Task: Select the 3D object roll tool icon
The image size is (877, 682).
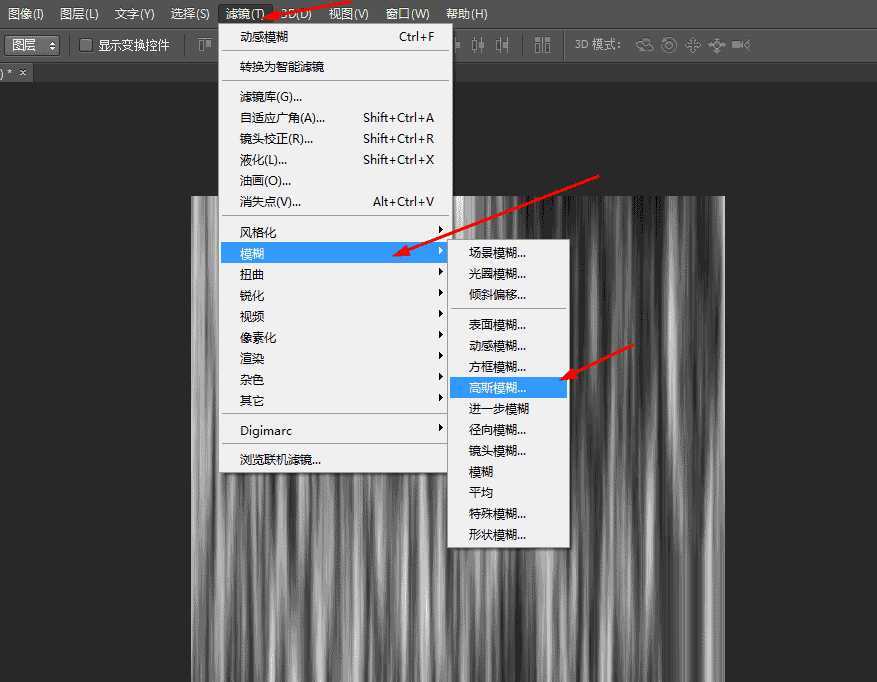Action: (x=668, y=45)
